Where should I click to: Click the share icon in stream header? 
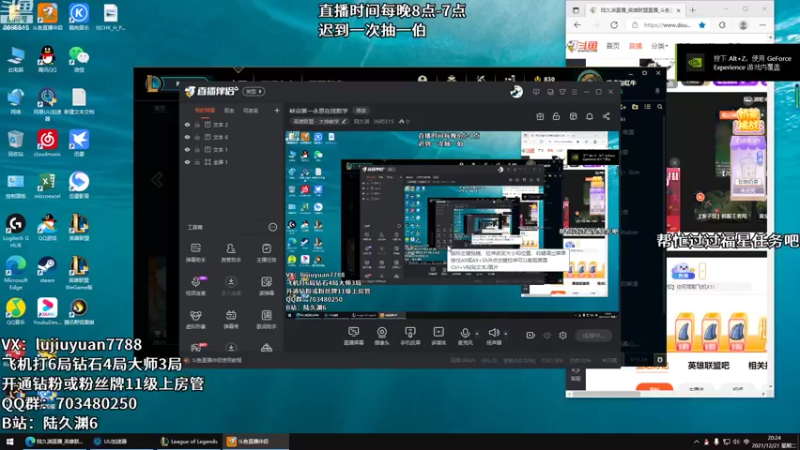click(x=606, y=116)
